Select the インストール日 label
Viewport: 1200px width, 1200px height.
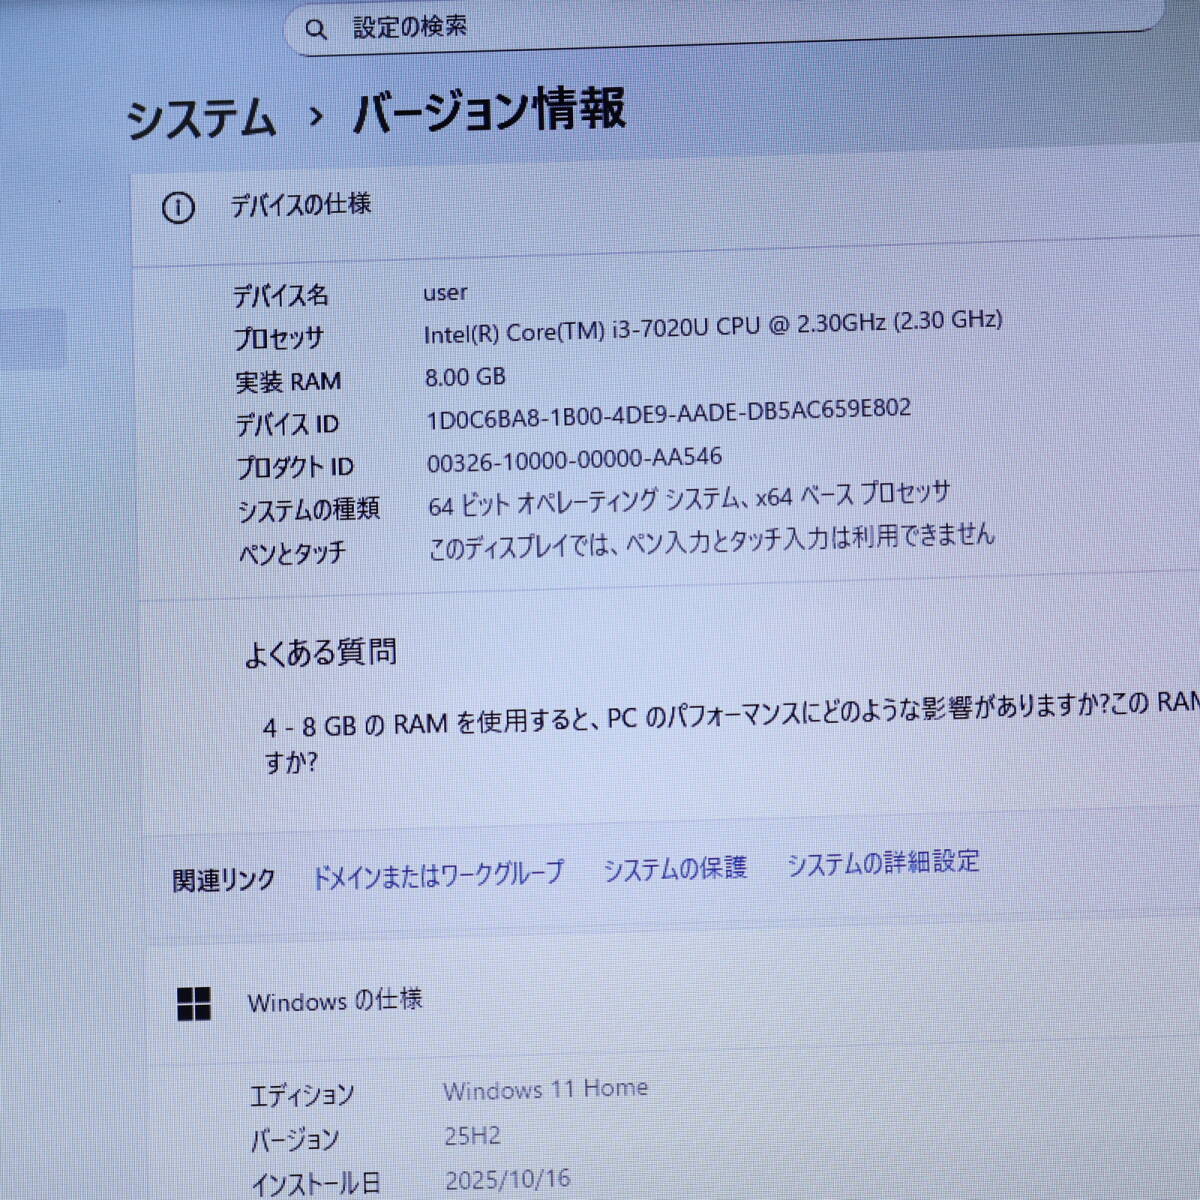pyautogui.click(x=316, y=1184)
